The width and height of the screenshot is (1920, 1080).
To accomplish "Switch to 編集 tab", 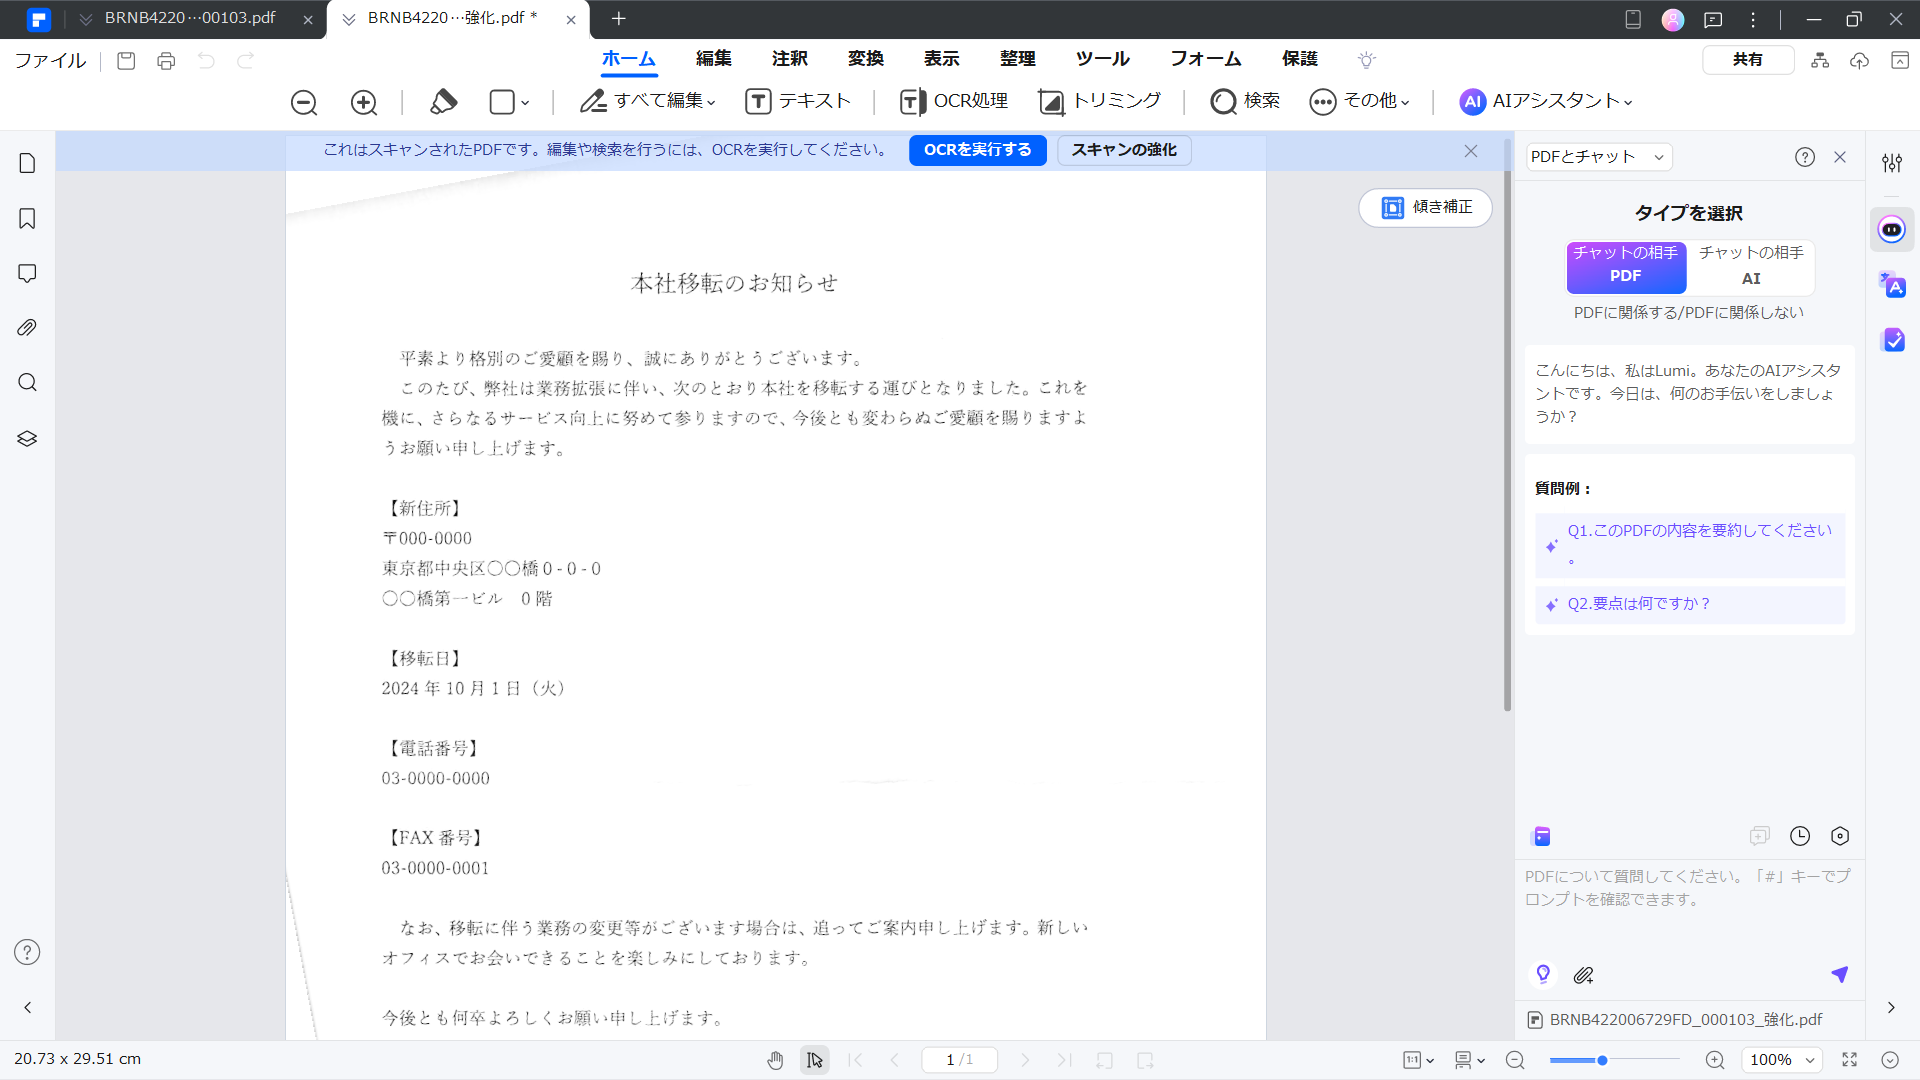I will pos(714,59).
